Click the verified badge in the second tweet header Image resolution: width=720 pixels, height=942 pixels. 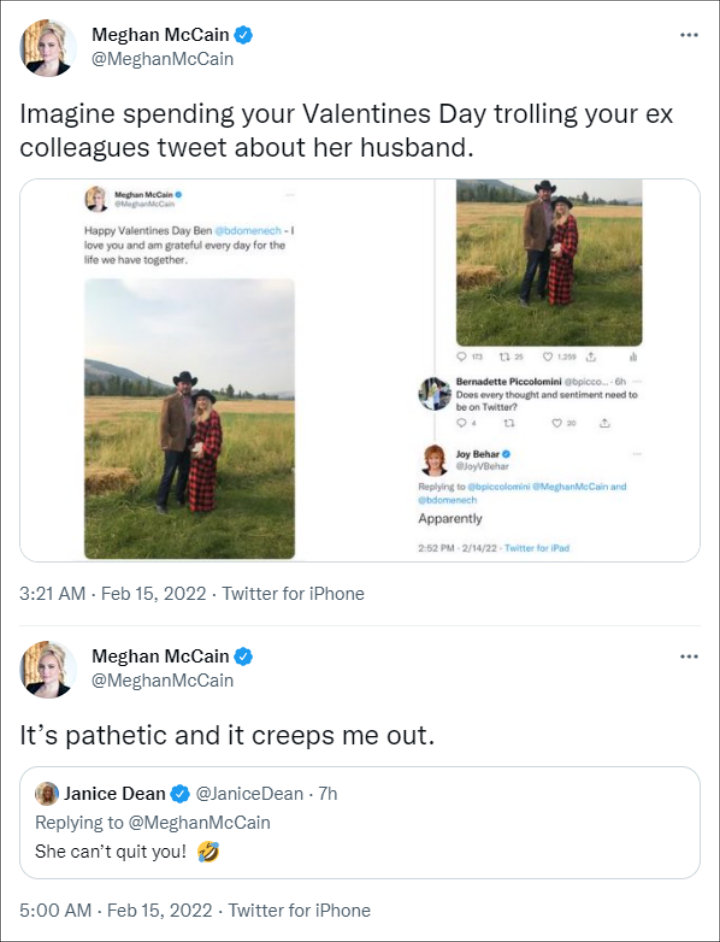[244, 657]
